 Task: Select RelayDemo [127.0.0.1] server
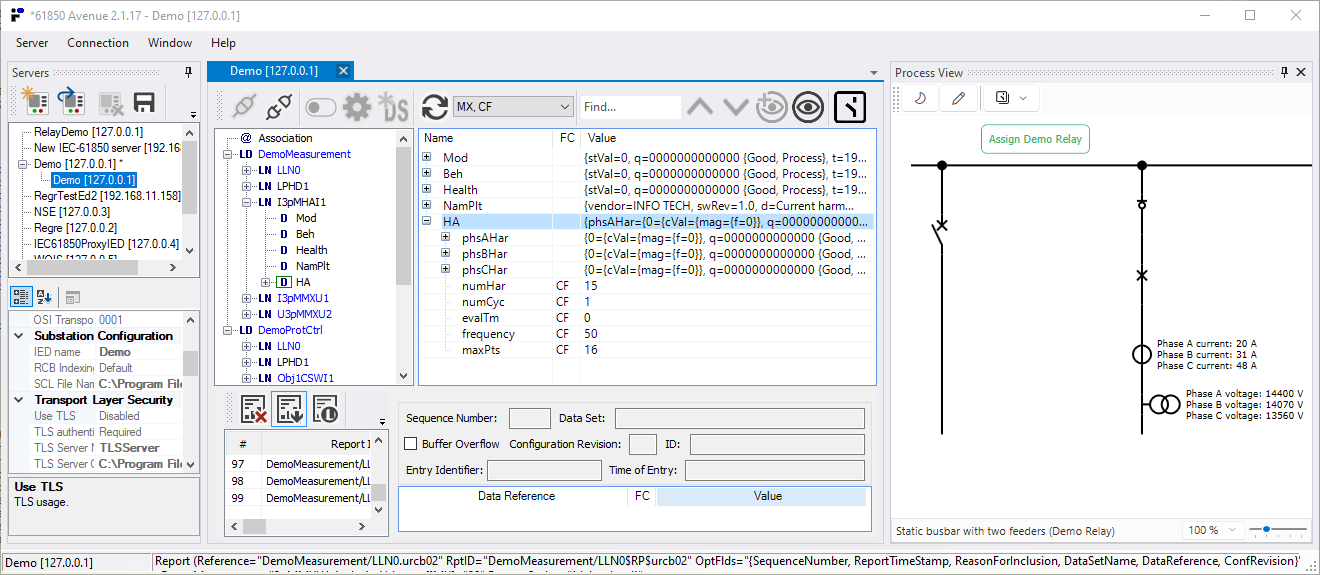click(88, 132)
